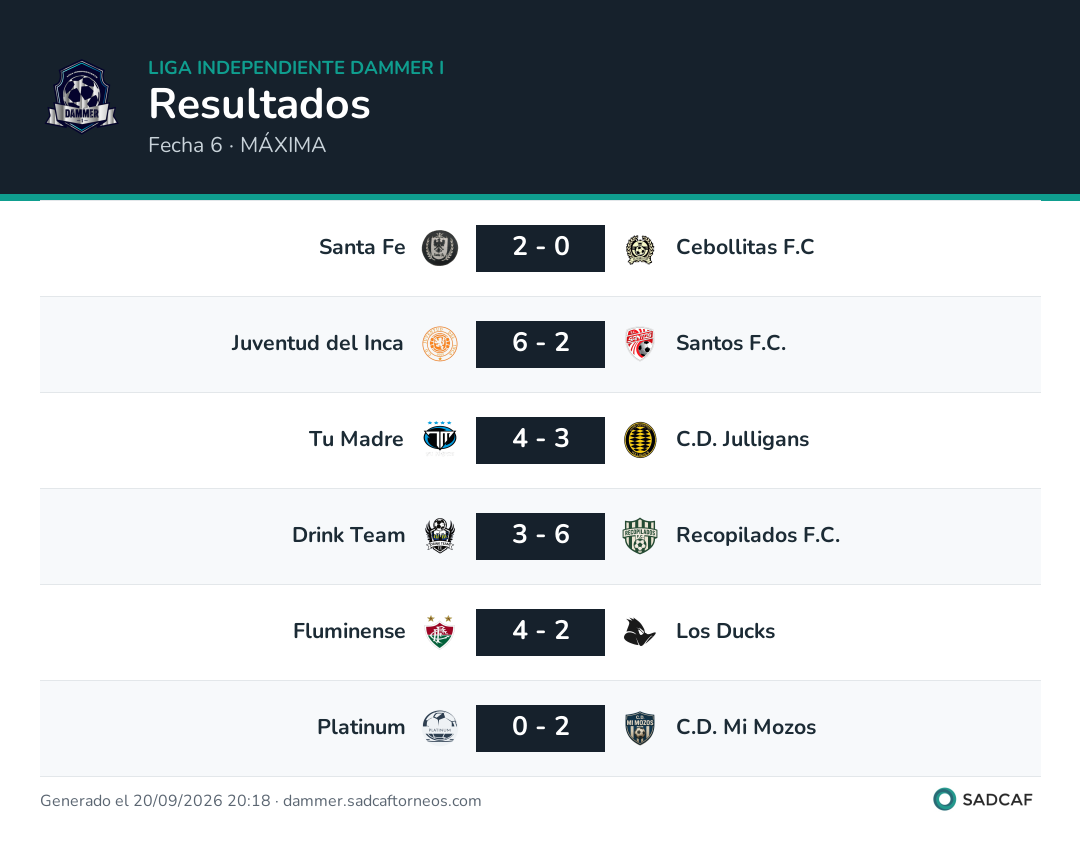1080x852 pixels.
Task: Click the Santos F.C. red crest
Action: 640,344
